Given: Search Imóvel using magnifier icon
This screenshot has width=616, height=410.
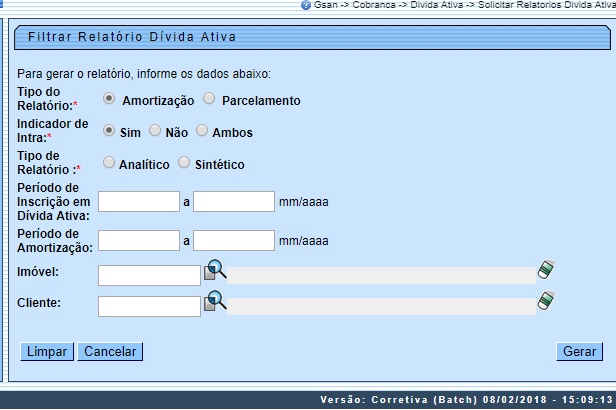Looking at the screenshot, I should (215, 270).
